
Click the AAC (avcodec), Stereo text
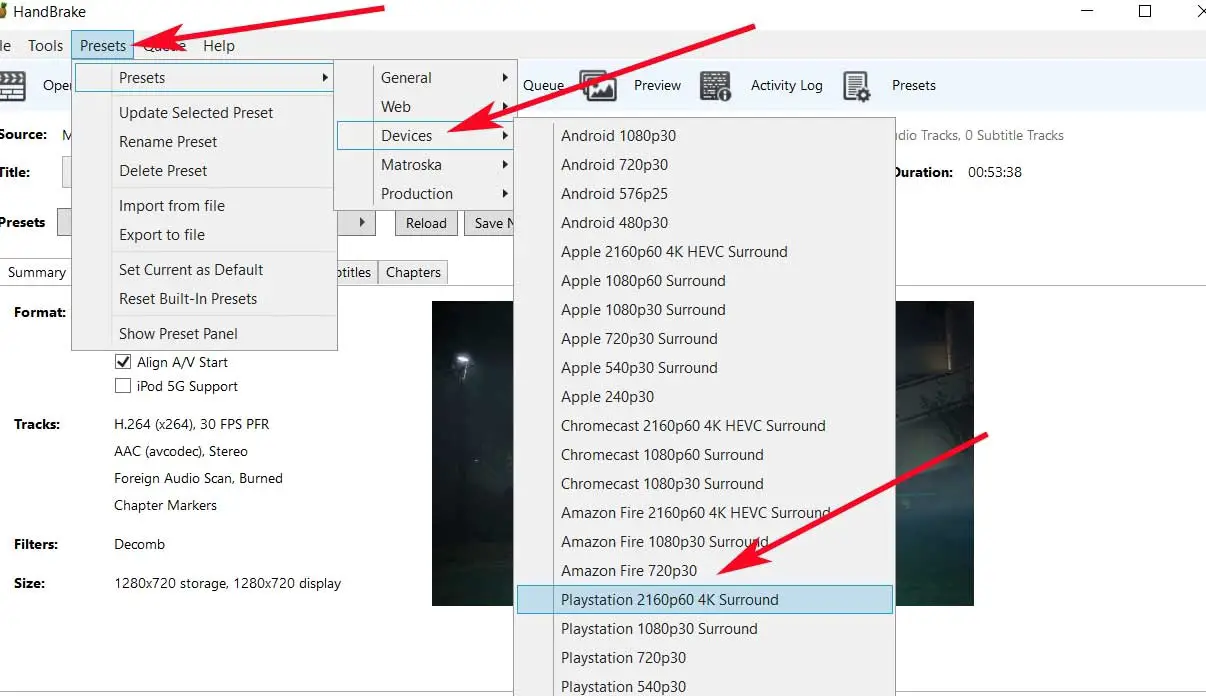[x=181, y=451]
